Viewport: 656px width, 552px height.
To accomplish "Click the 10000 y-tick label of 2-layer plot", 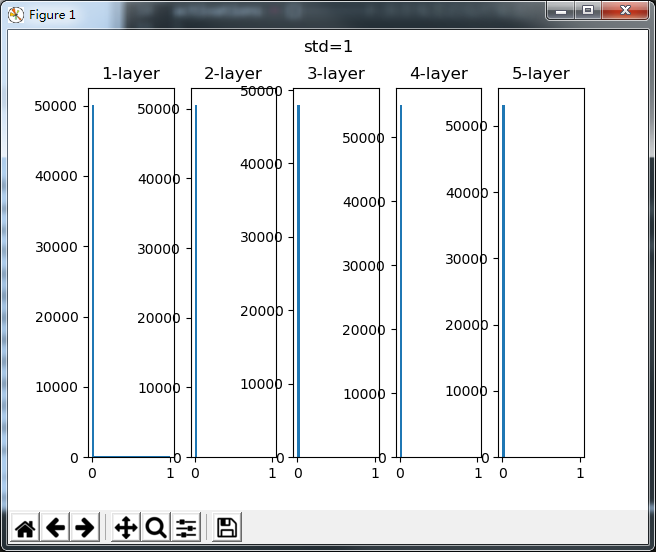I will pos(159,388).
